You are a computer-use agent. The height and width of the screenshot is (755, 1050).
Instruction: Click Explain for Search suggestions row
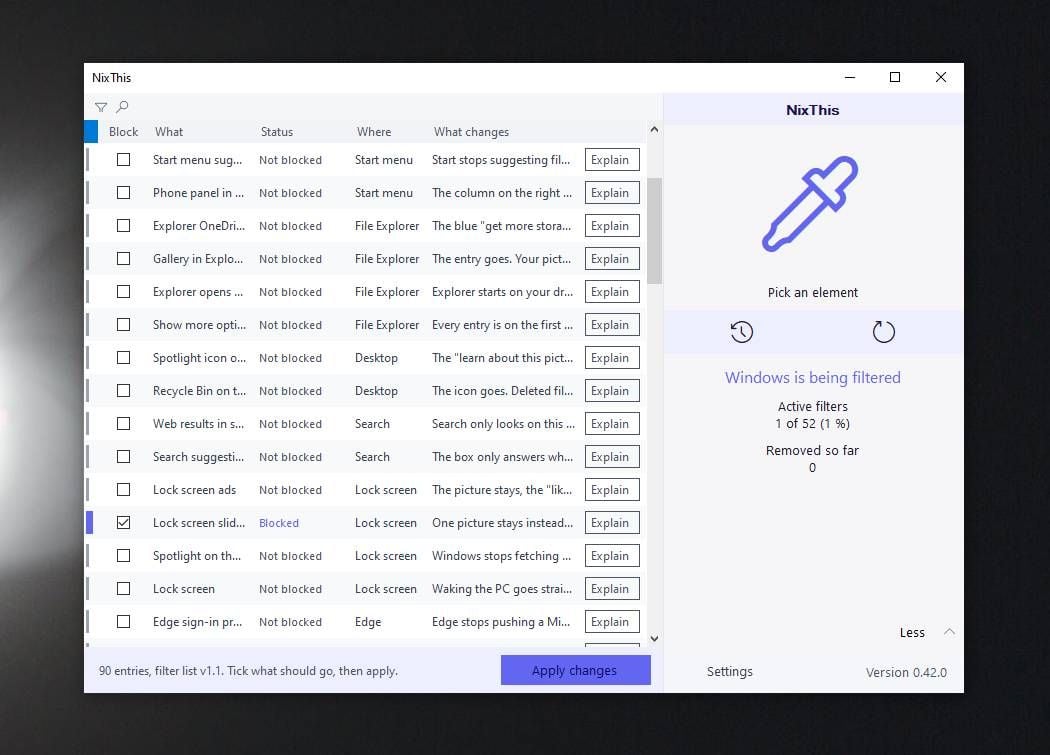(x=612, y=457)
